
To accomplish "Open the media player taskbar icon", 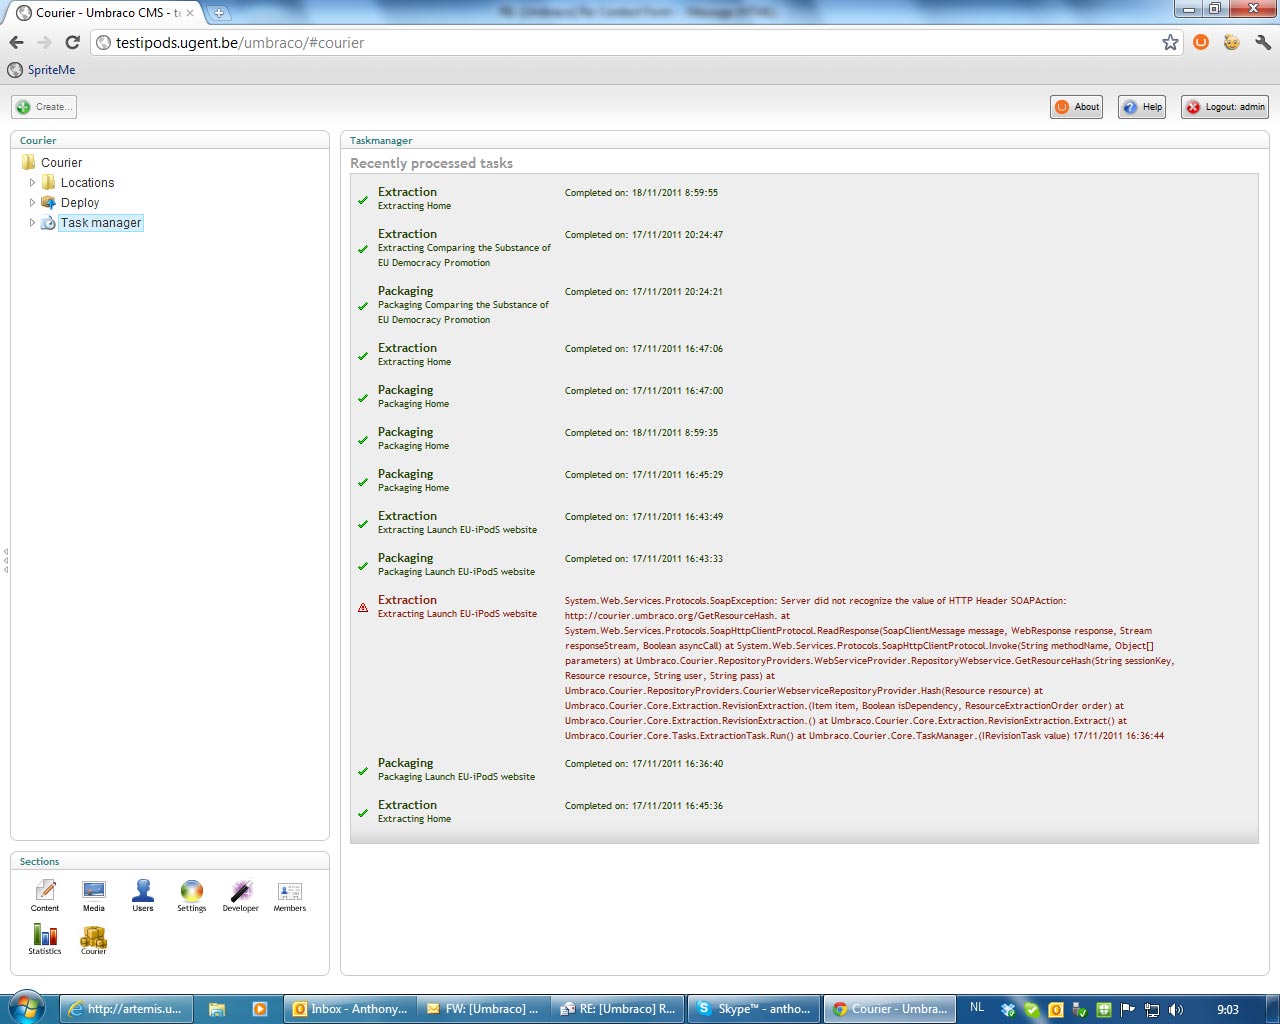I will pyautogui.click(x=260, y=1009).
